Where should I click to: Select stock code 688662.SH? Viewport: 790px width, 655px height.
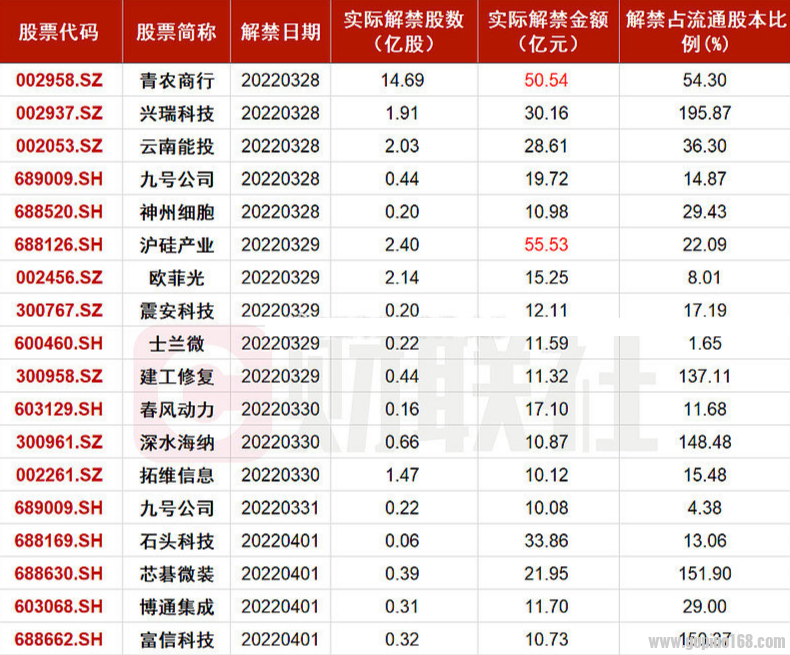(59, 639)
